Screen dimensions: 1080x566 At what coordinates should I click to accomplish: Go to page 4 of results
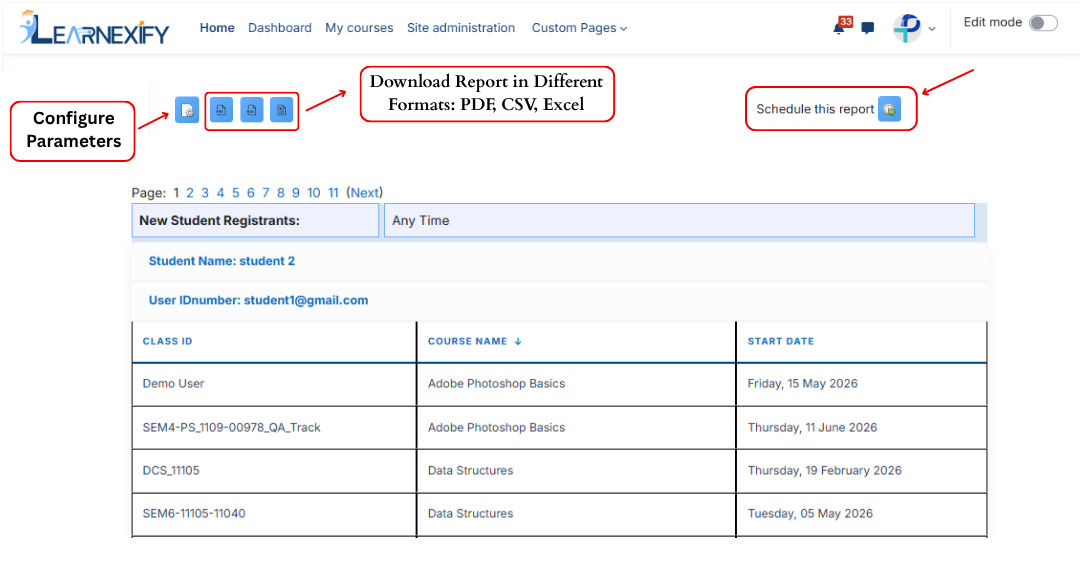click(x=220, y=193)
